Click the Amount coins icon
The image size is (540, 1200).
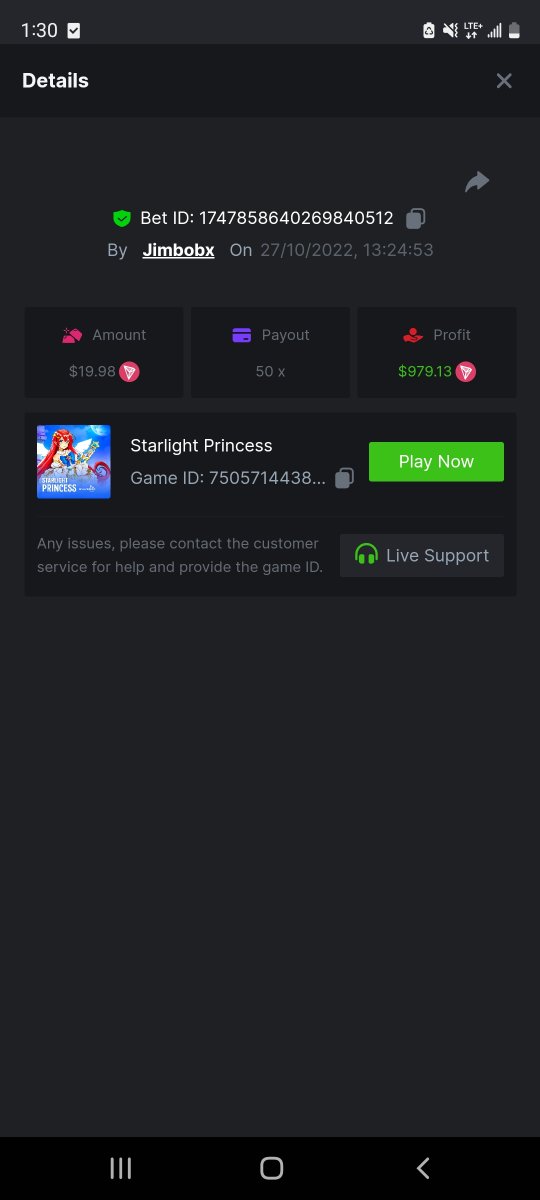pyautogui.click(x=72, y=335)
